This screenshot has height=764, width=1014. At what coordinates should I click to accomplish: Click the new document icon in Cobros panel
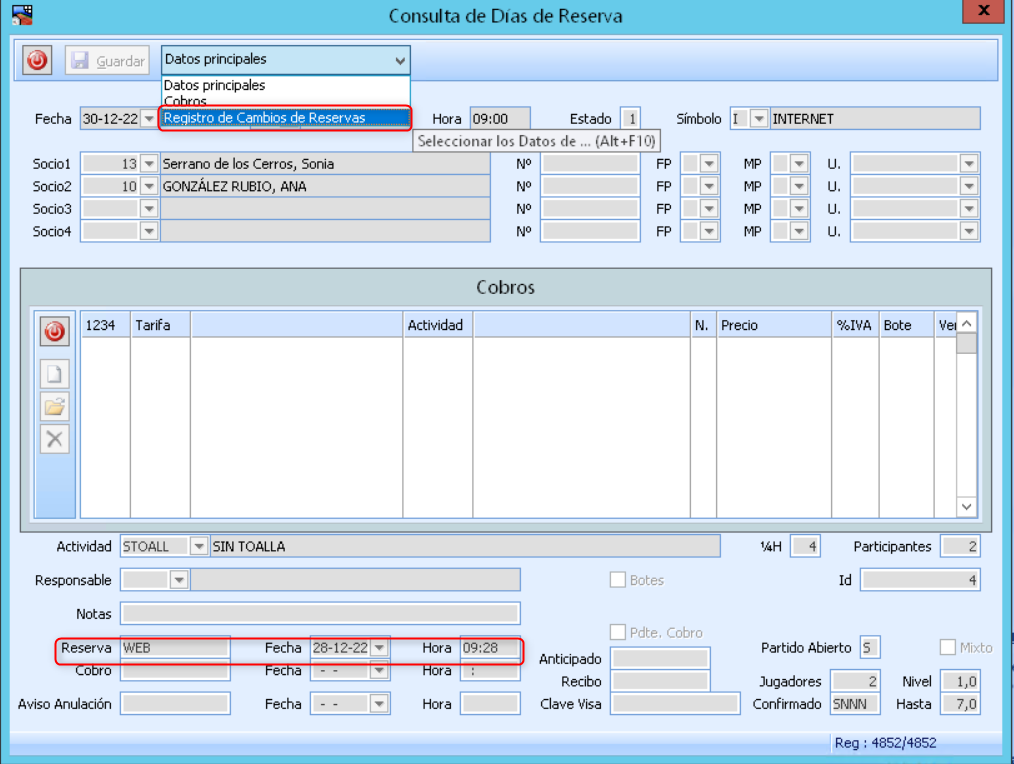54,374
